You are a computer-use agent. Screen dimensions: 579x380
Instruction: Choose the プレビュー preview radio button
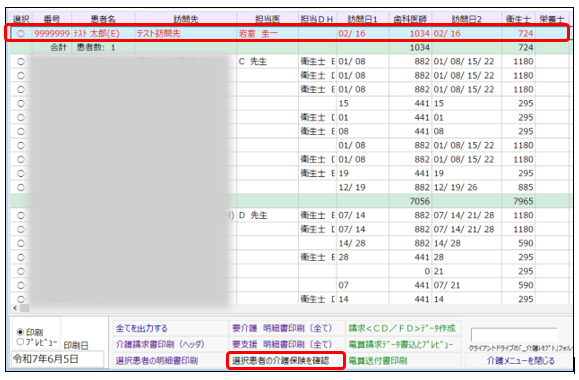[20, 342]
